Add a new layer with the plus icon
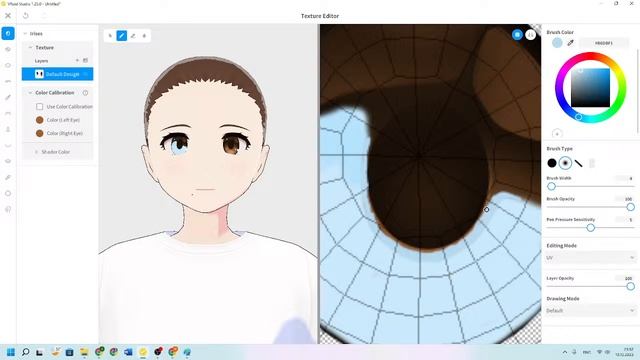This screenshot has height=360, width=640. tap(77, 60)
